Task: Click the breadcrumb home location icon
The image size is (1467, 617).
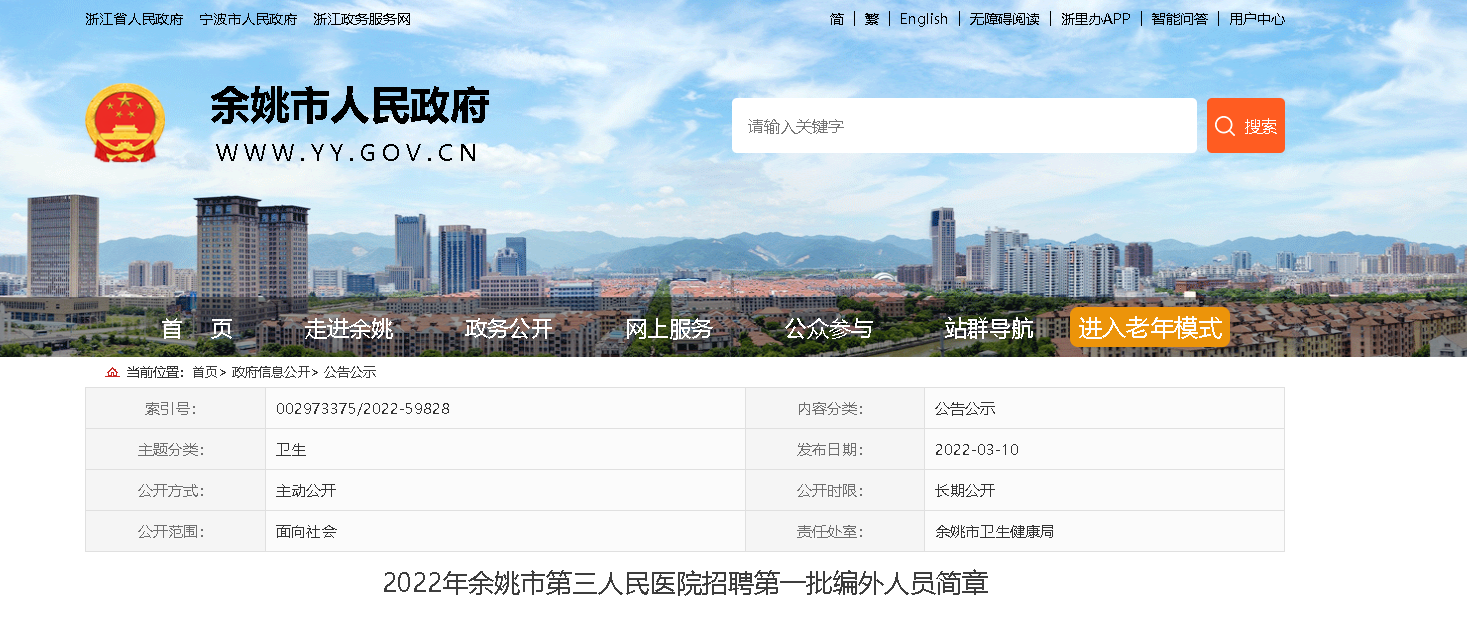Action: point(112,372)
